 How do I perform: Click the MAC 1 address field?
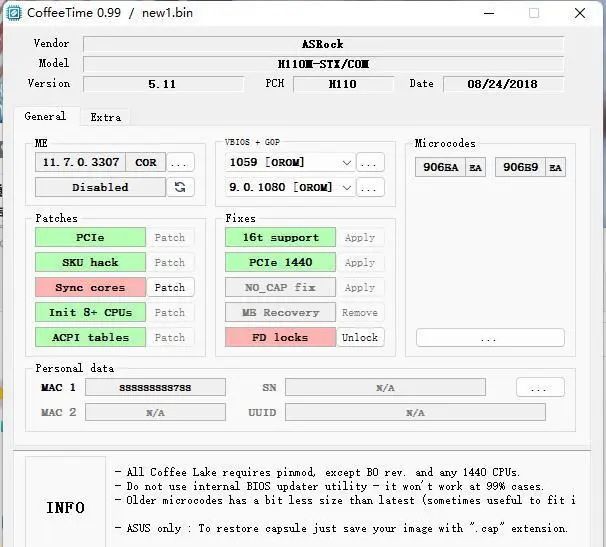(155, 387)
